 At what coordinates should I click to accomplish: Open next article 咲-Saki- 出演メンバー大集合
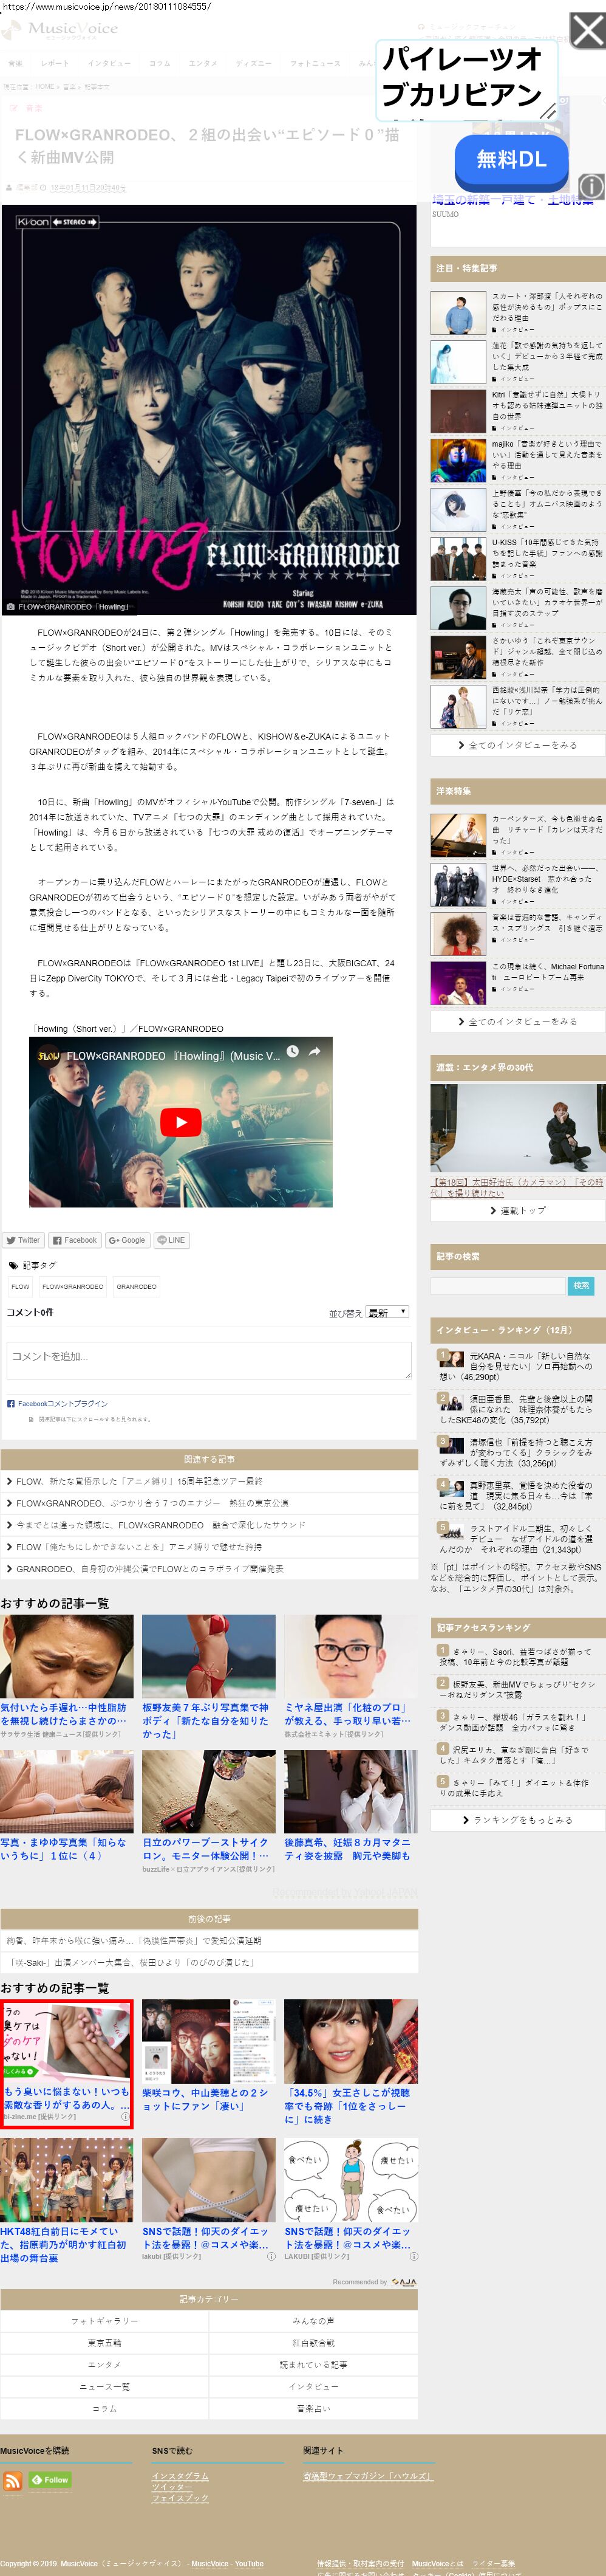click(209, 1962)
